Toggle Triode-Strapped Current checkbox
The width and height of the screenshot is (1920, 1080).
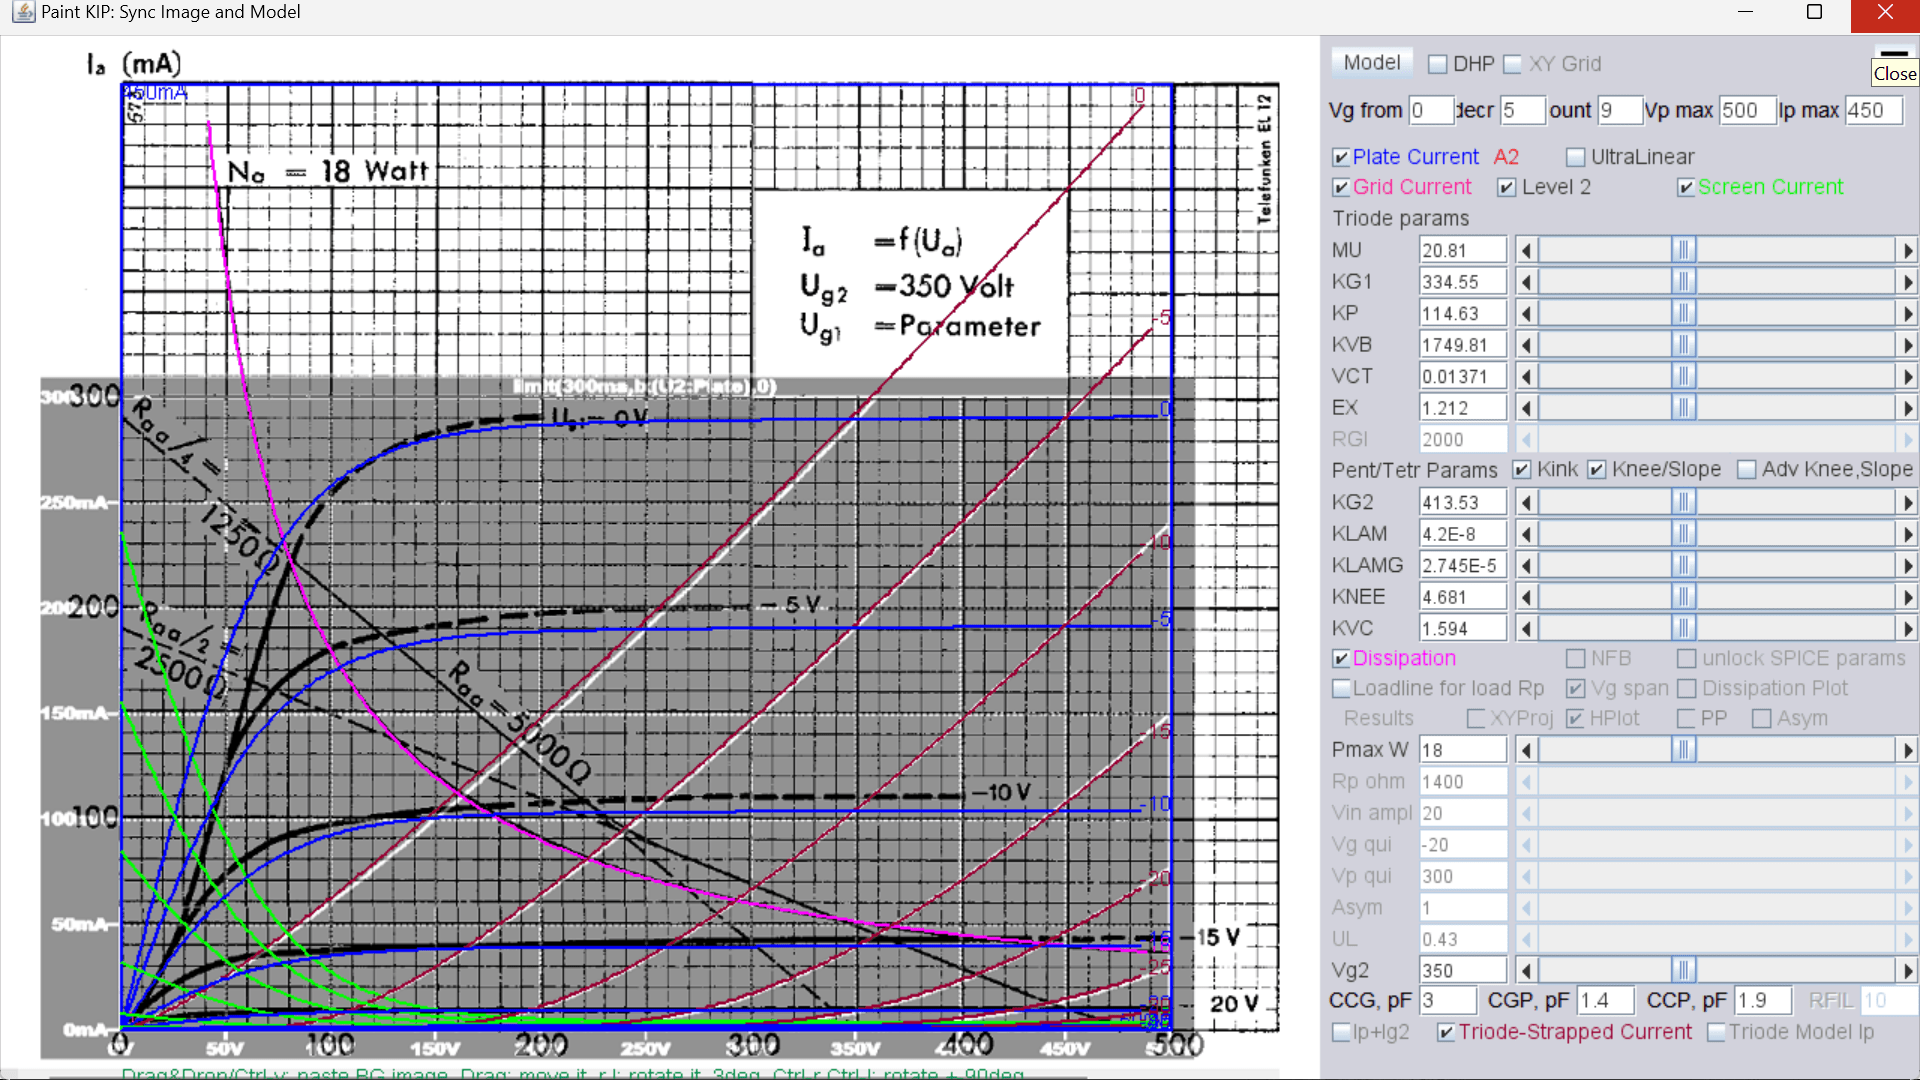pos(1446,1032)
